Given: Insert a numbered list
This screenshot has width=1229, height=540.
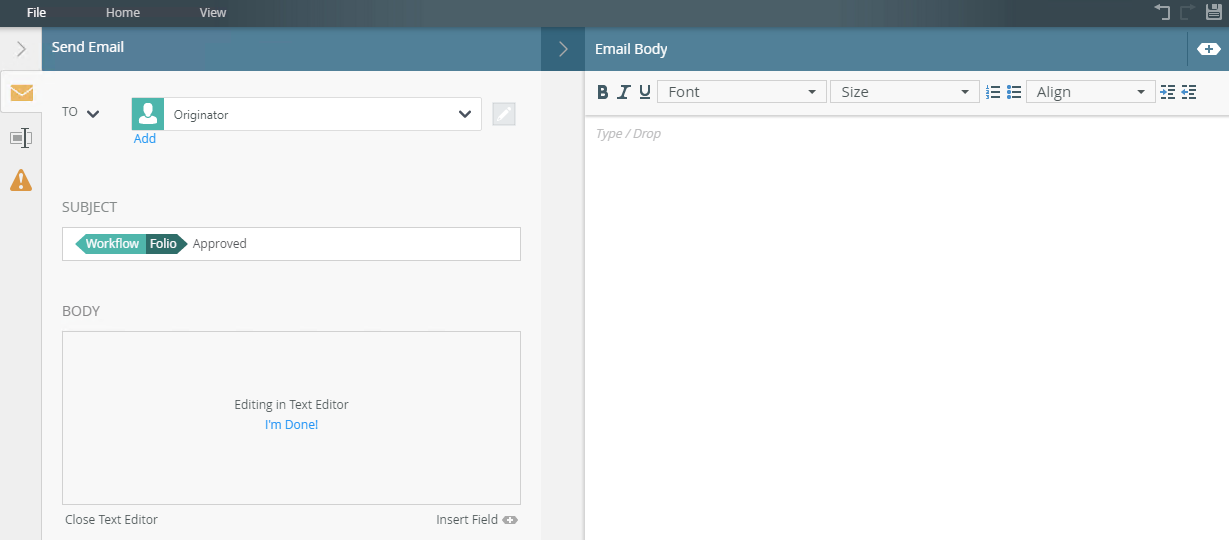Looking at the screenshot, I should 993,92.
